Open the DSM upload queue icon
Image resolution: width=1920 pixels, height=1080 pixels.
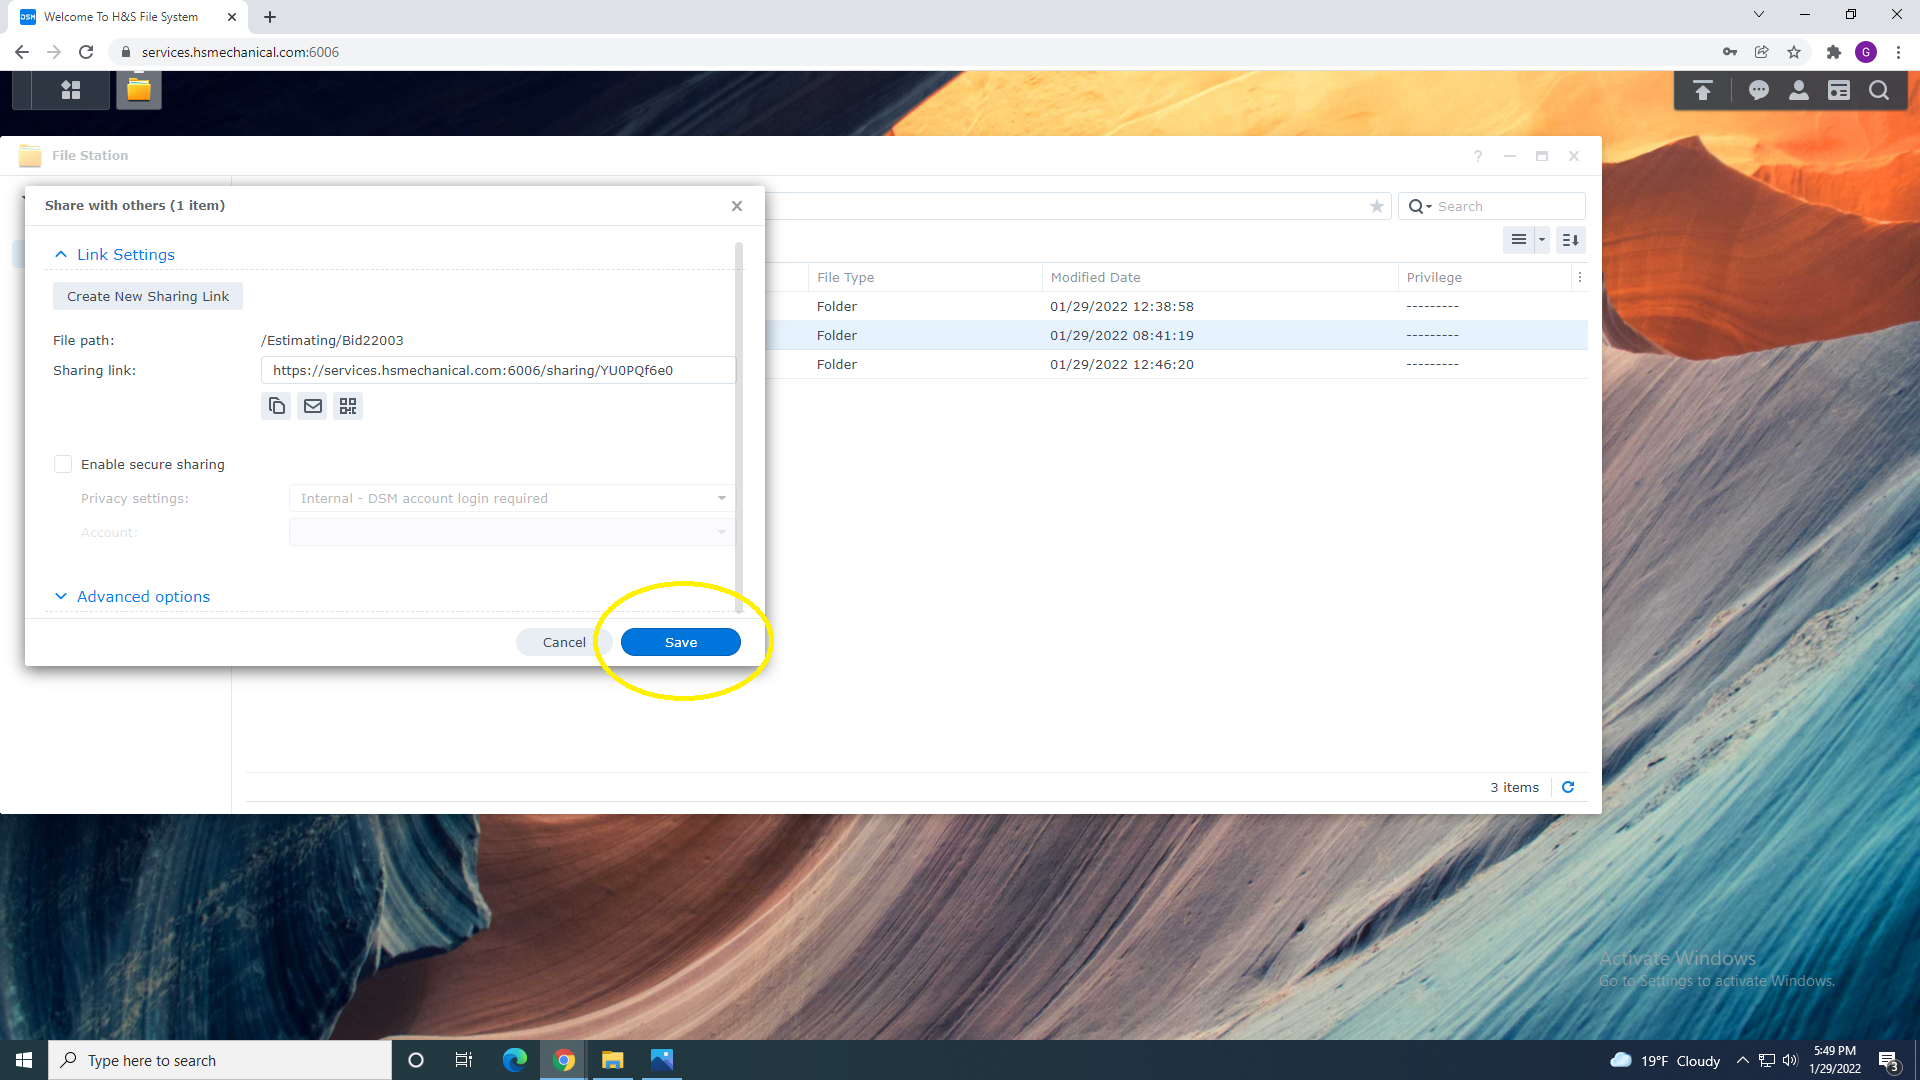coord(1702,91)
